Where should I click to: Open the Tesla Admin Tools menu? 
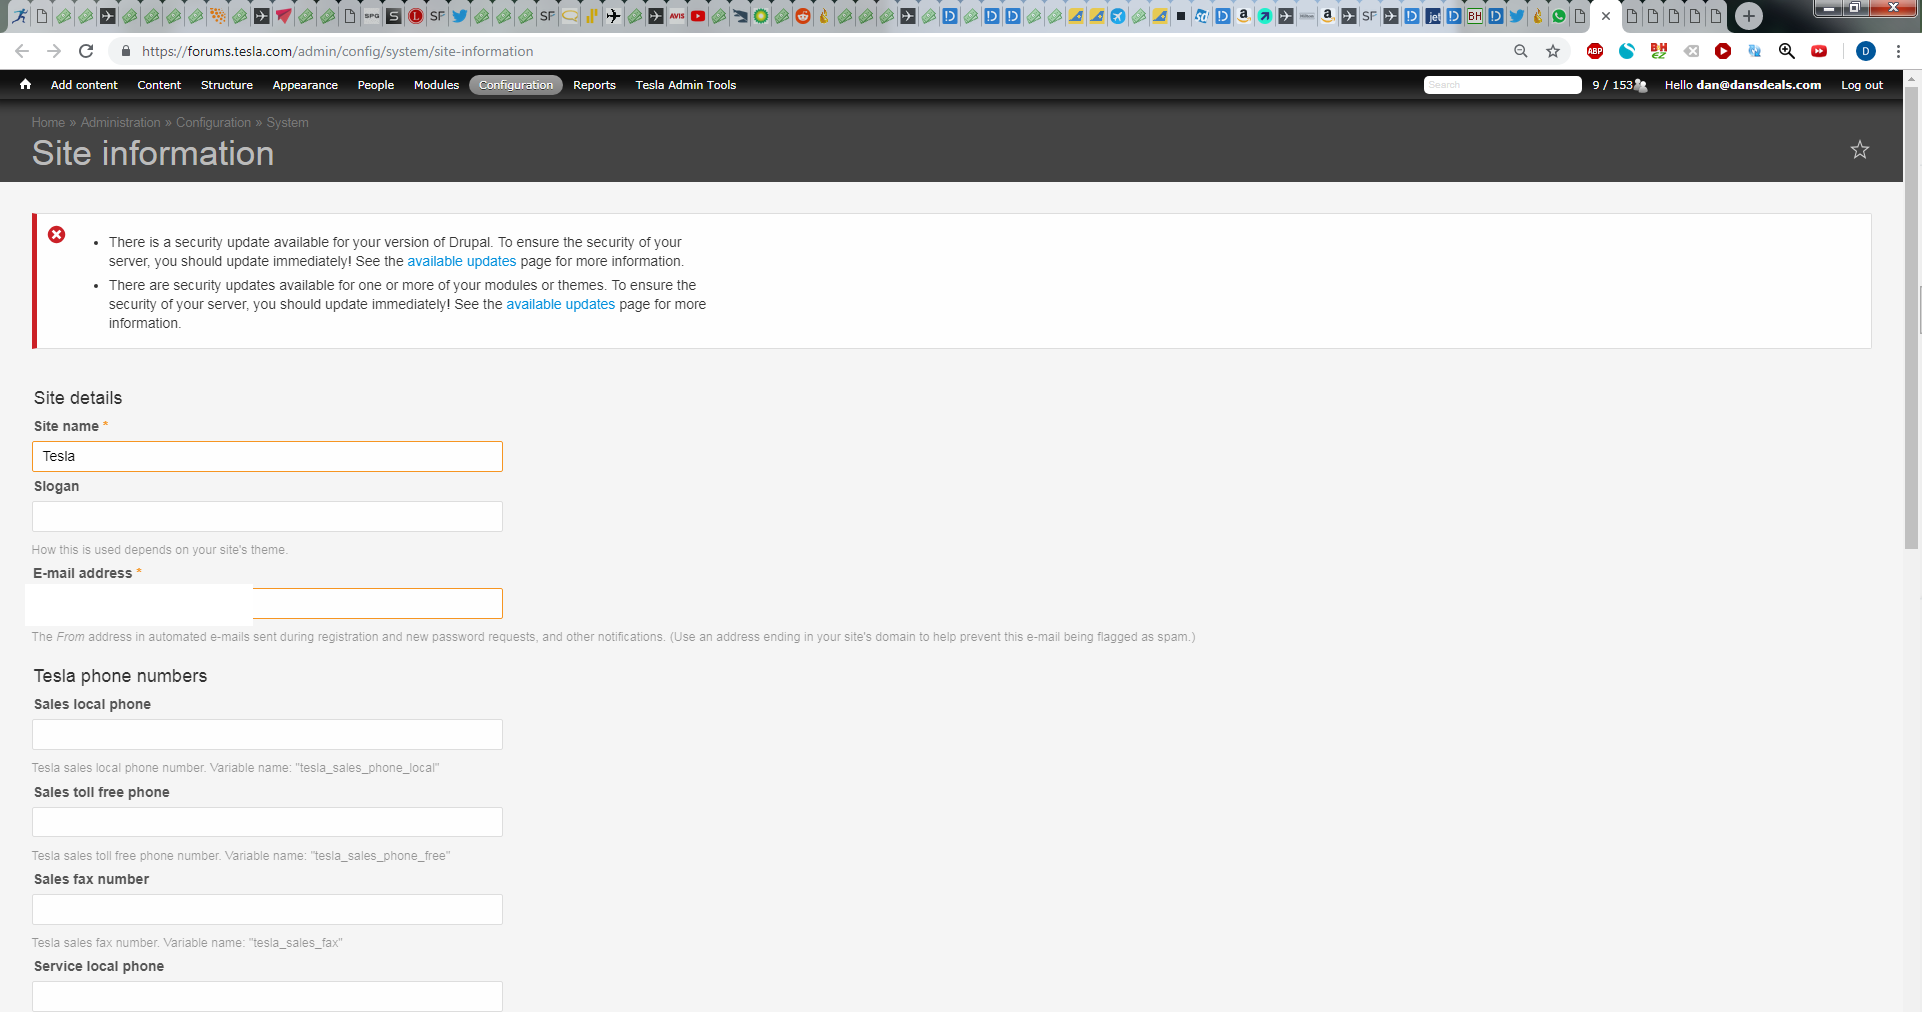coord(686,85)
